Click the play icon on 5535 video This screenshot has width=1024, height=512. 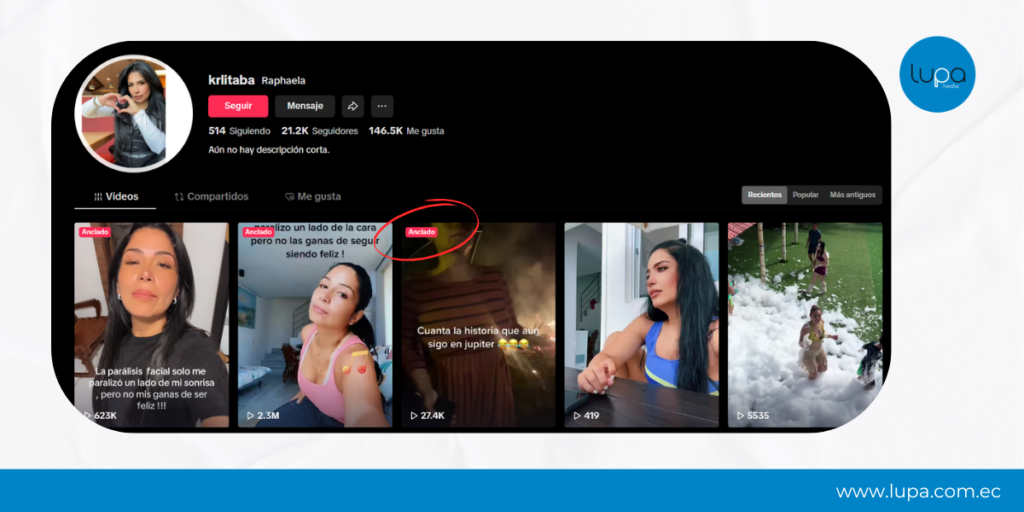[x=741, y=415]
